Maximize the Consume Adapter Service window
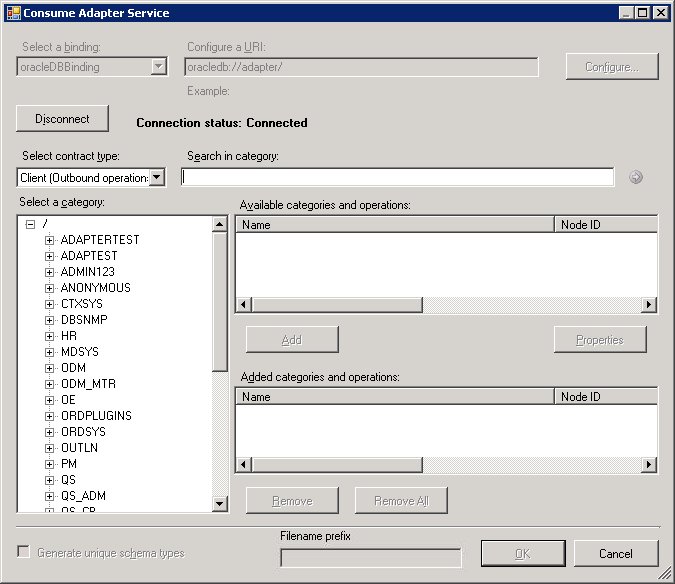Image resolution: width=675 pixels, height=584 pixels. click(x=643, y=12)
